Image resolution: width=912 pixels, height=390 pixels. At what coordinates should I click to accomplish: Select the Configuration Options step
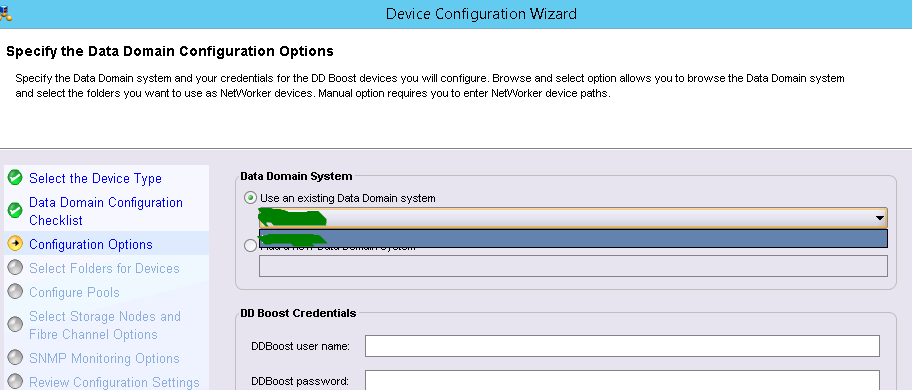[x=91, y=244]
